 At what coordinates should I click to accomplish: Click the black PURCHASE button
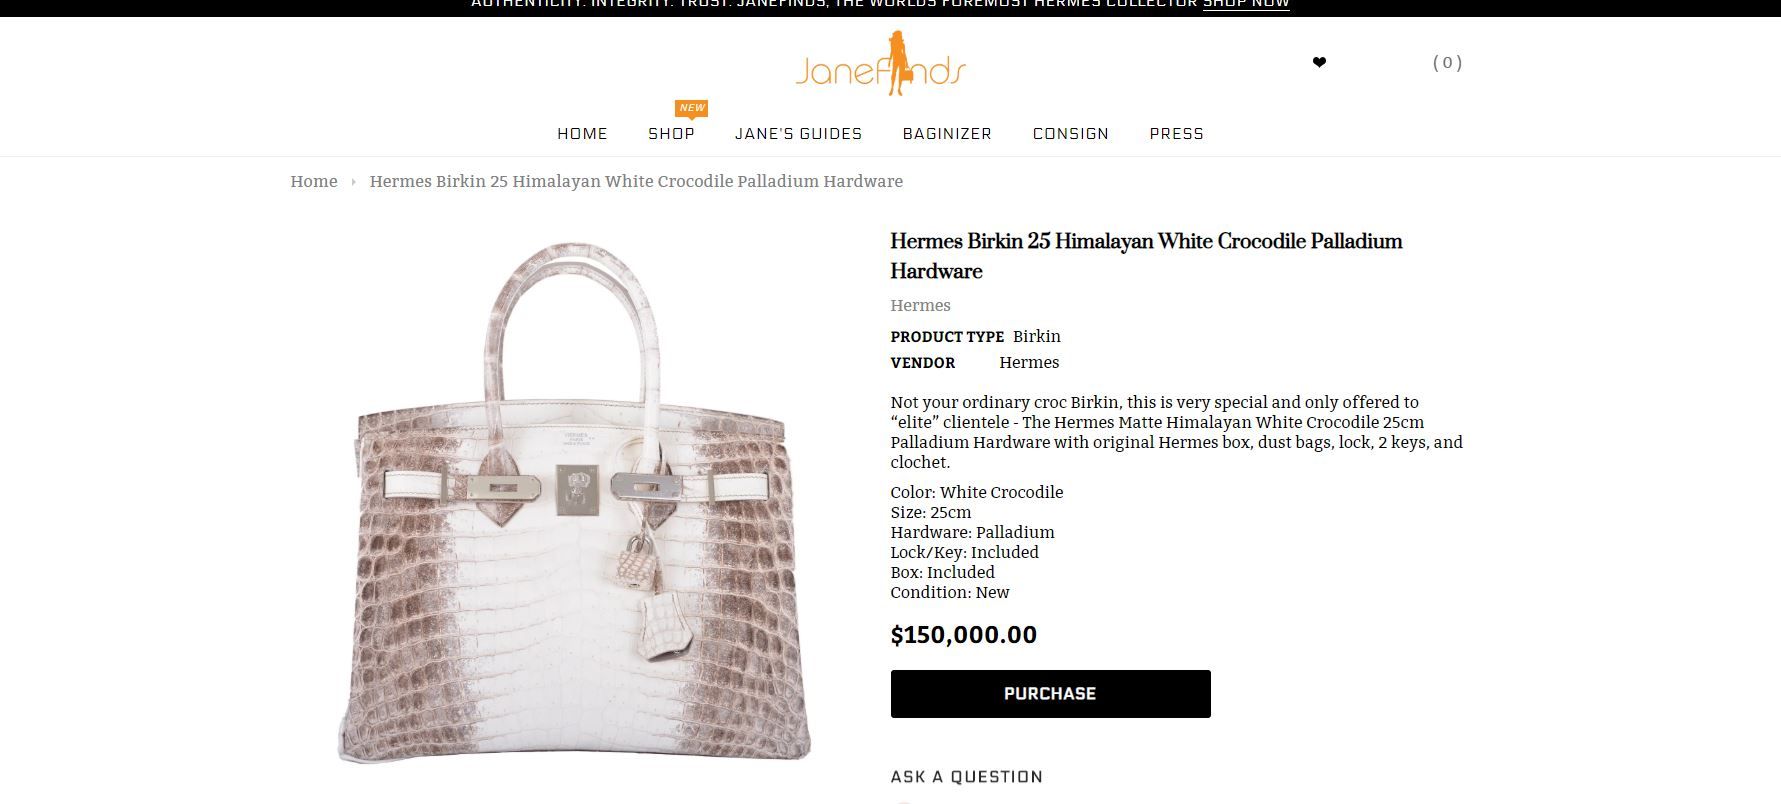coord(1050,694)
